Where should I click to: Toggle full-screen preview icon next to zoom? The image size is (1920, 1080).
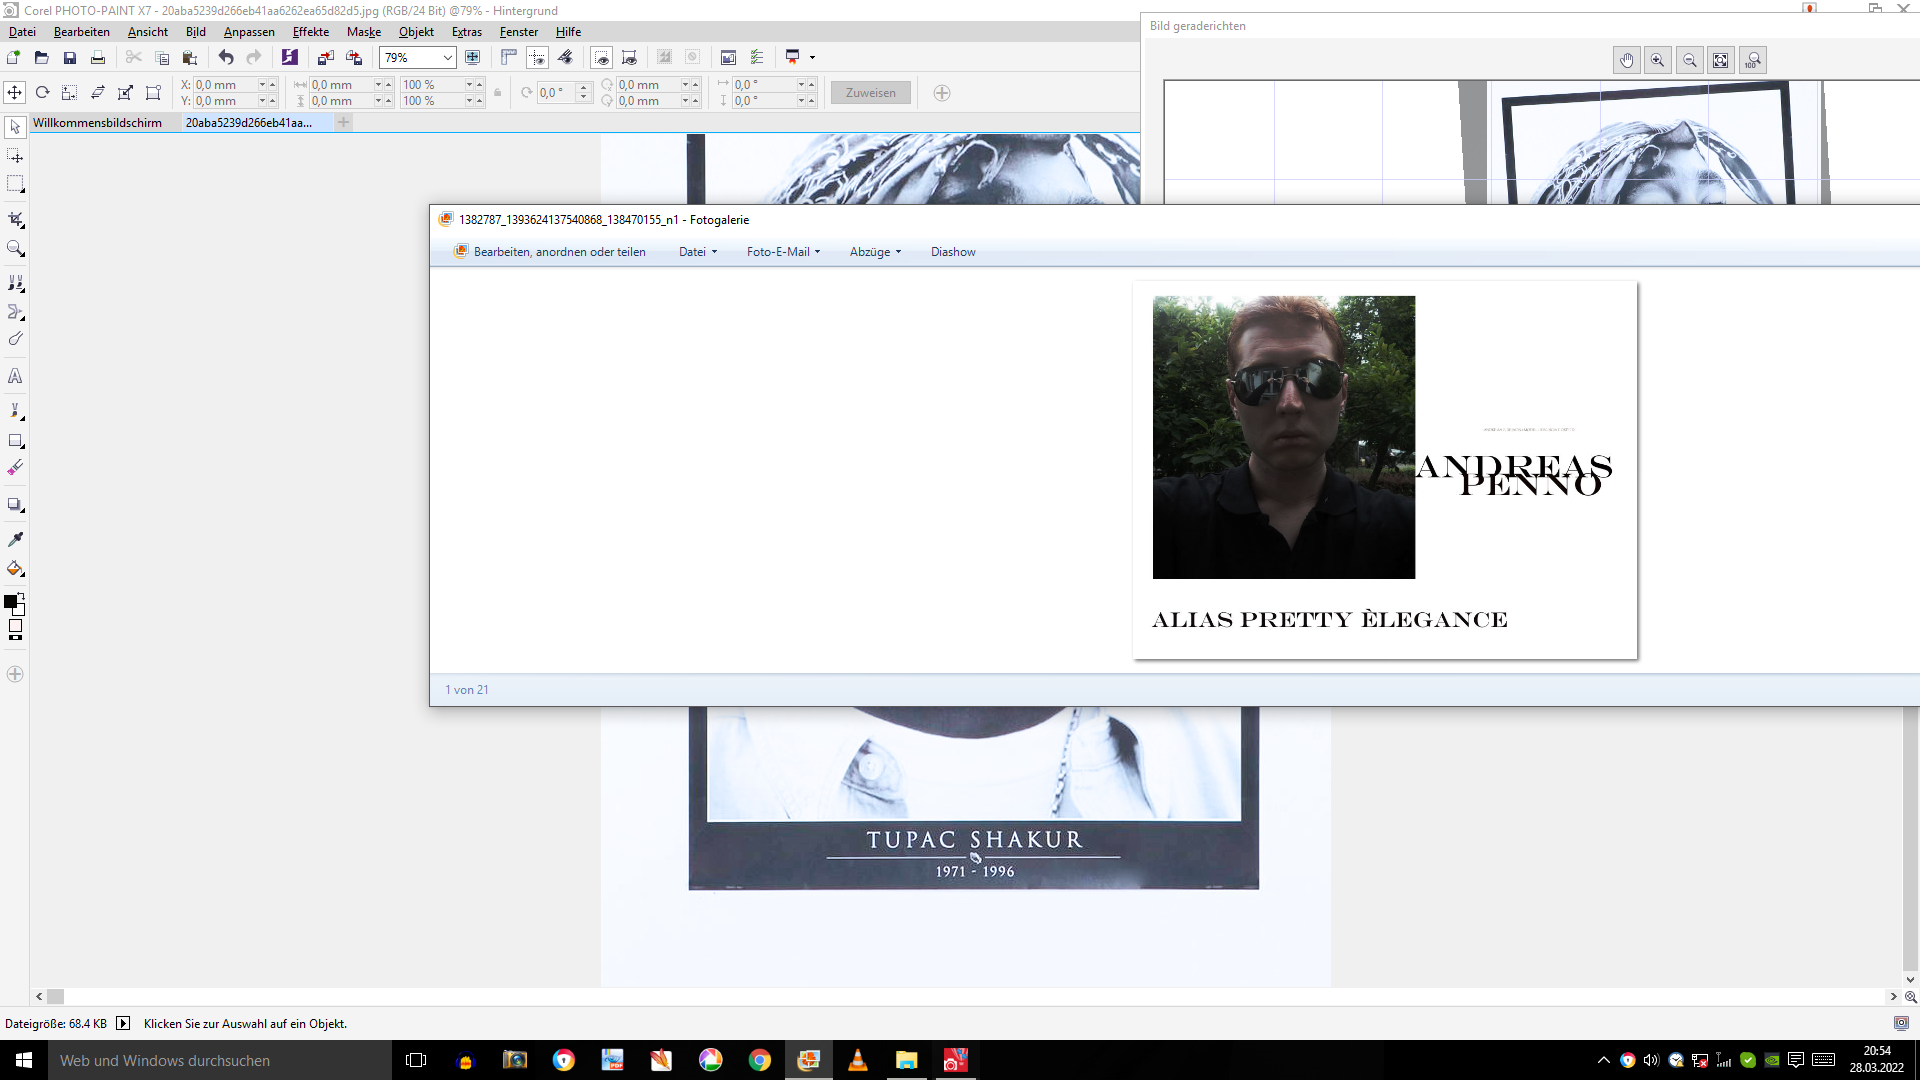pyautogui.click(x=473, y=58)
